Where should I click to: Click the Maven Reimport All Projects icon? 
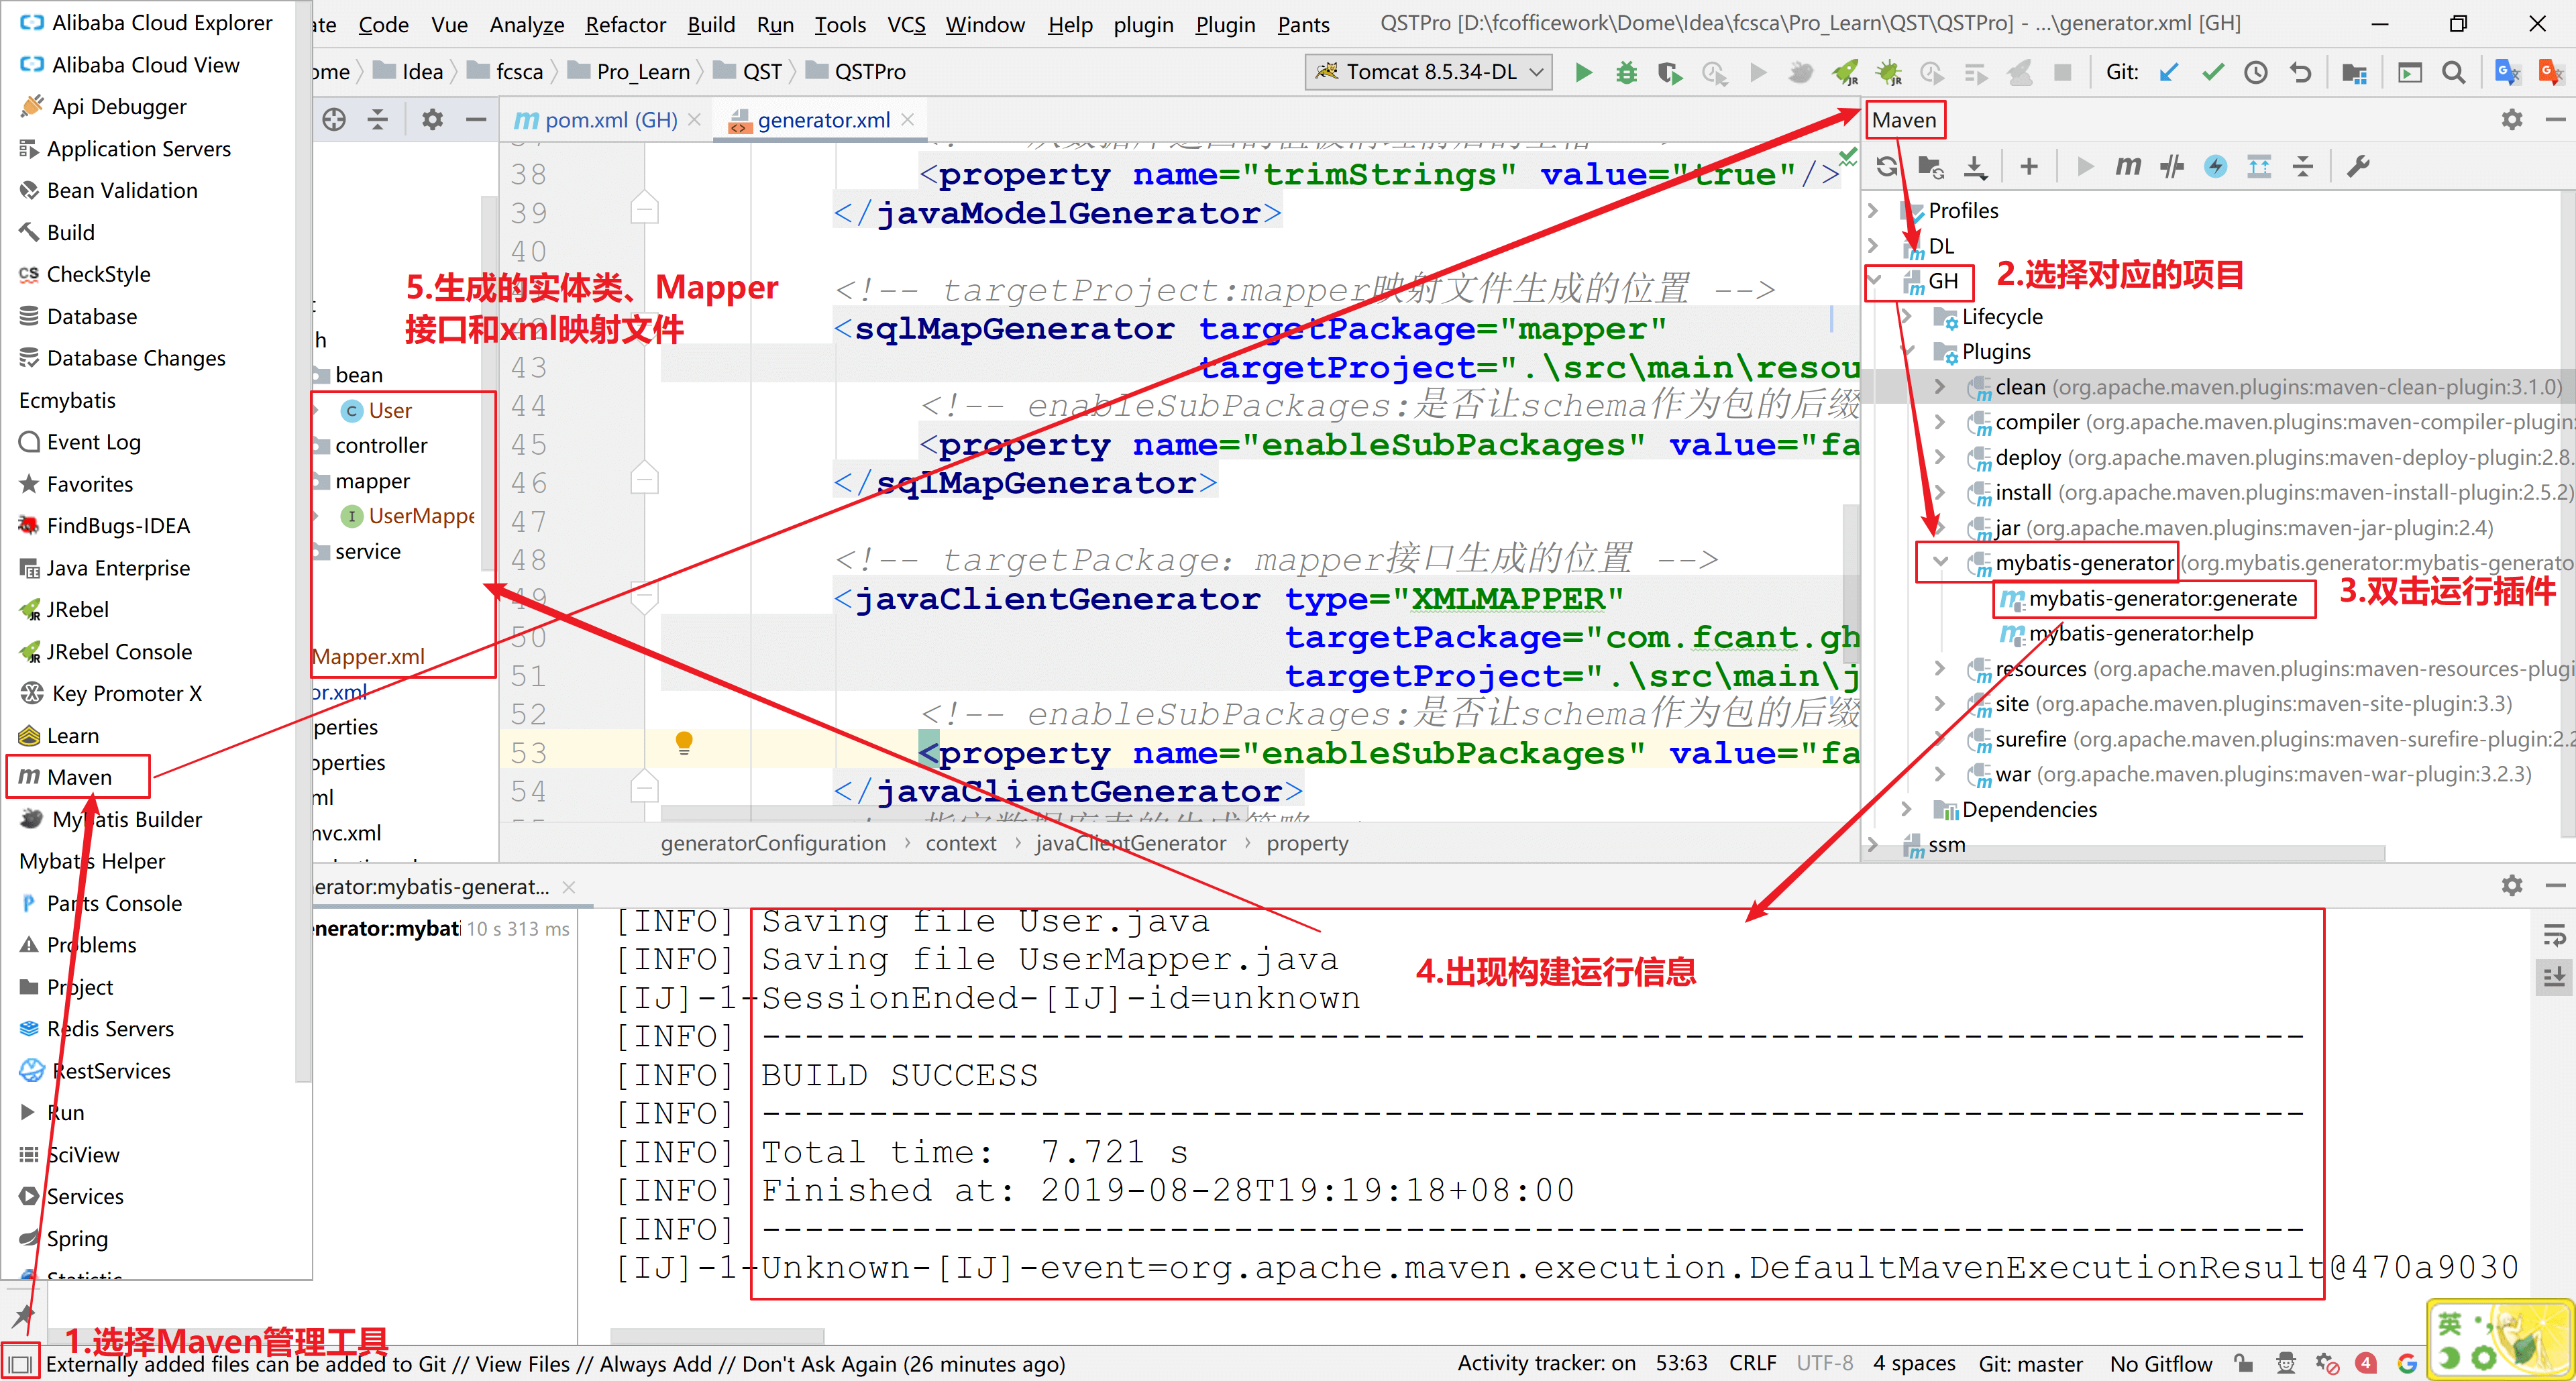1887,166
